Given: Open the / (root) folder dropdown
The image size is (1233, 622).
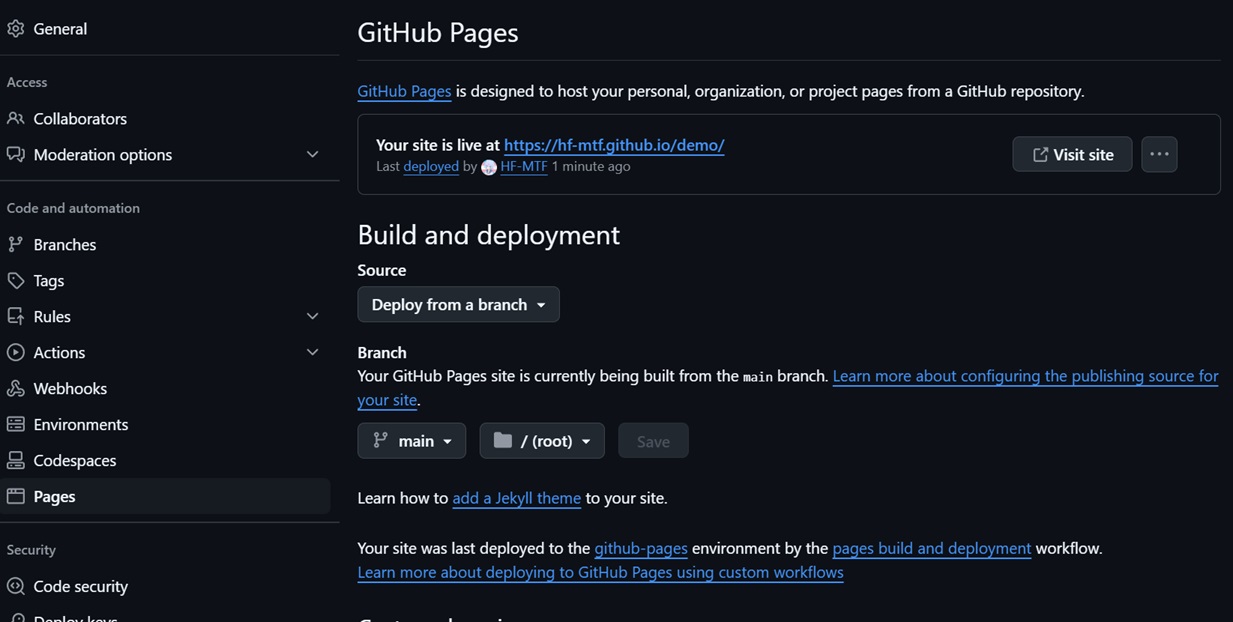Looking at the screenshot, I should [541, 441].
